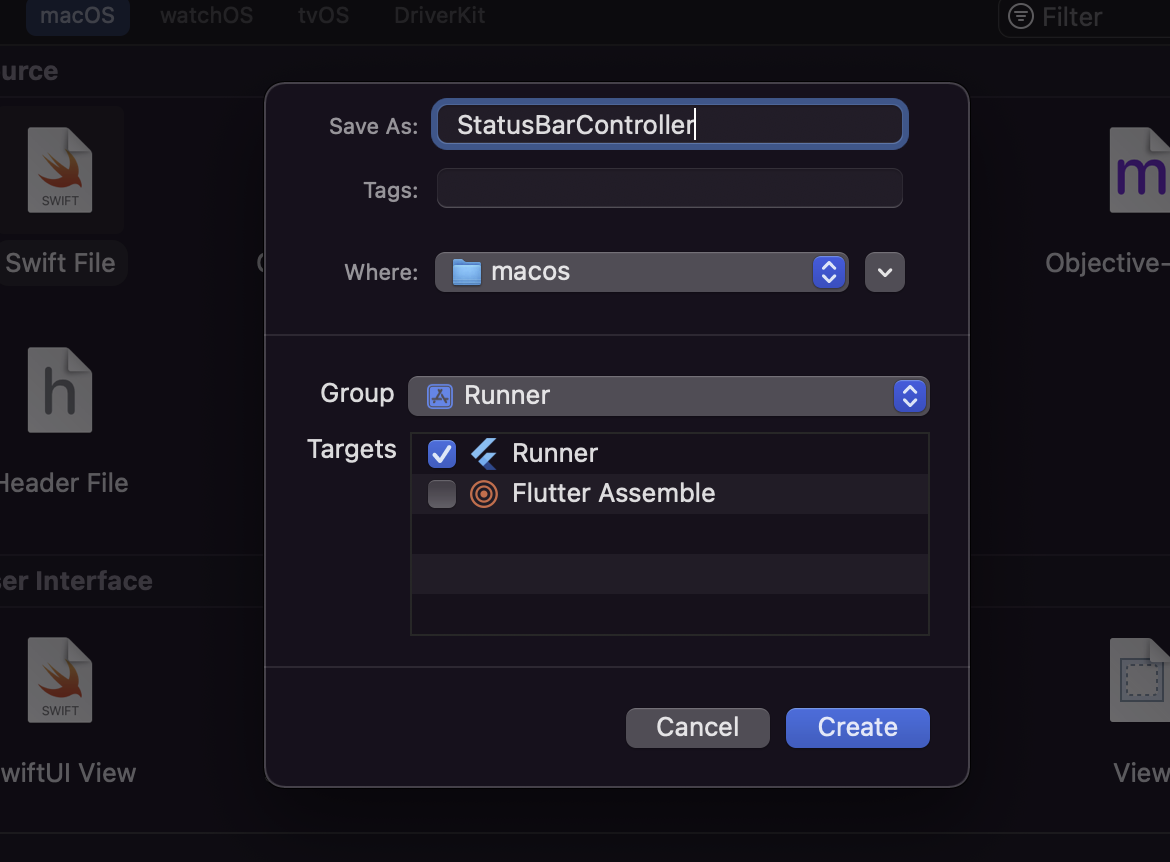Image resolution: width=1170 pixels, height=862 pixels.
Task: Pick the SwiftUI View template icon
Action: pyautogui.click(x=60, y=680)
